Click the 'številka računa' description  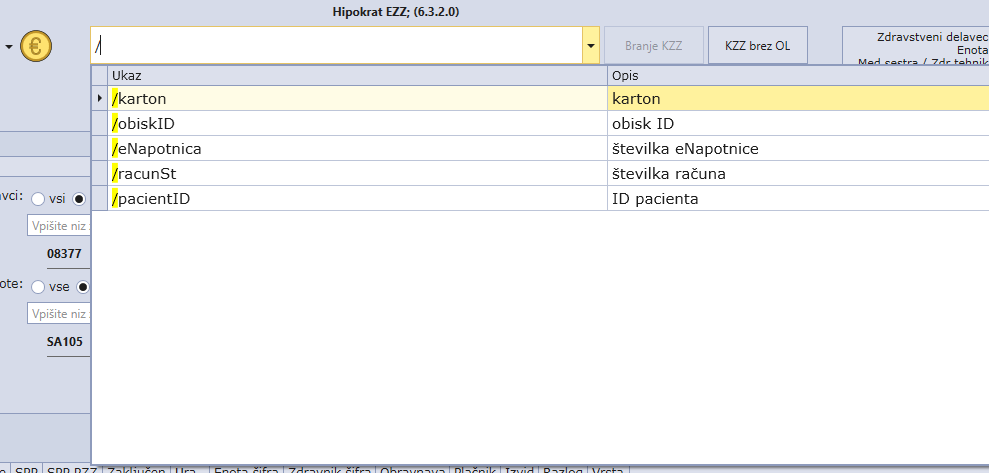pyautogui.click(x=798, y=173)
